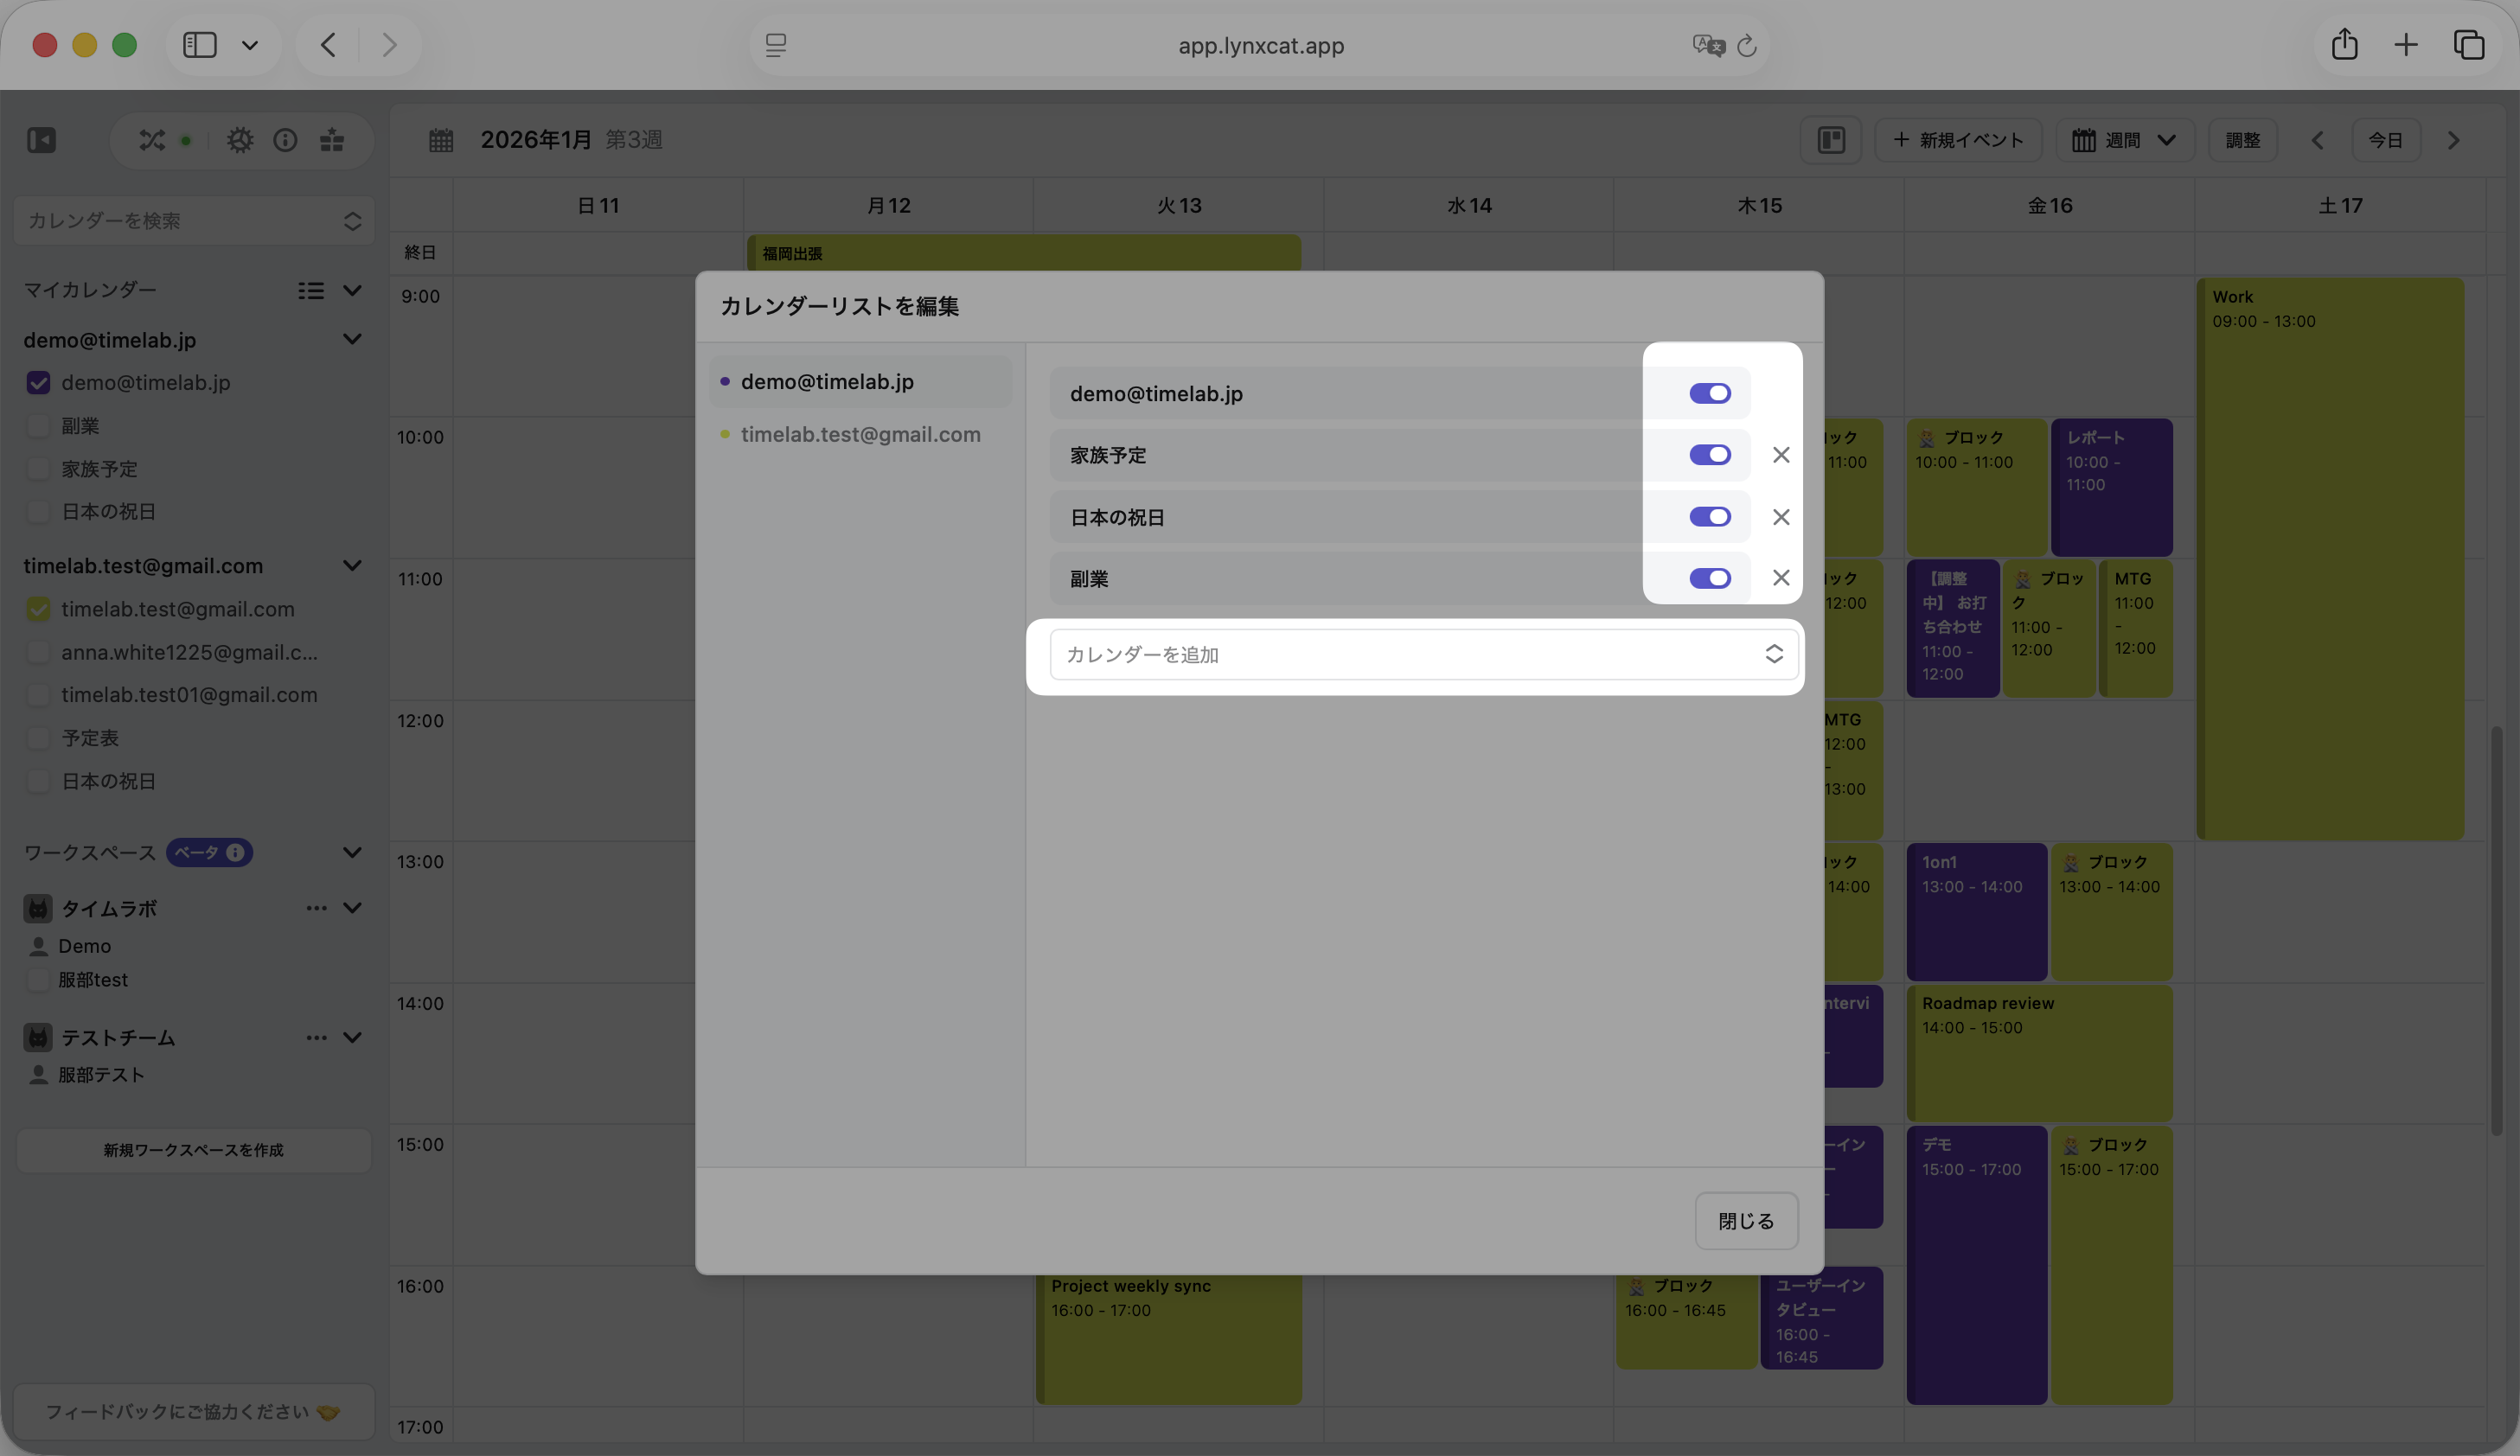Click the info circle icon in sidebar

tap(285, 140)
